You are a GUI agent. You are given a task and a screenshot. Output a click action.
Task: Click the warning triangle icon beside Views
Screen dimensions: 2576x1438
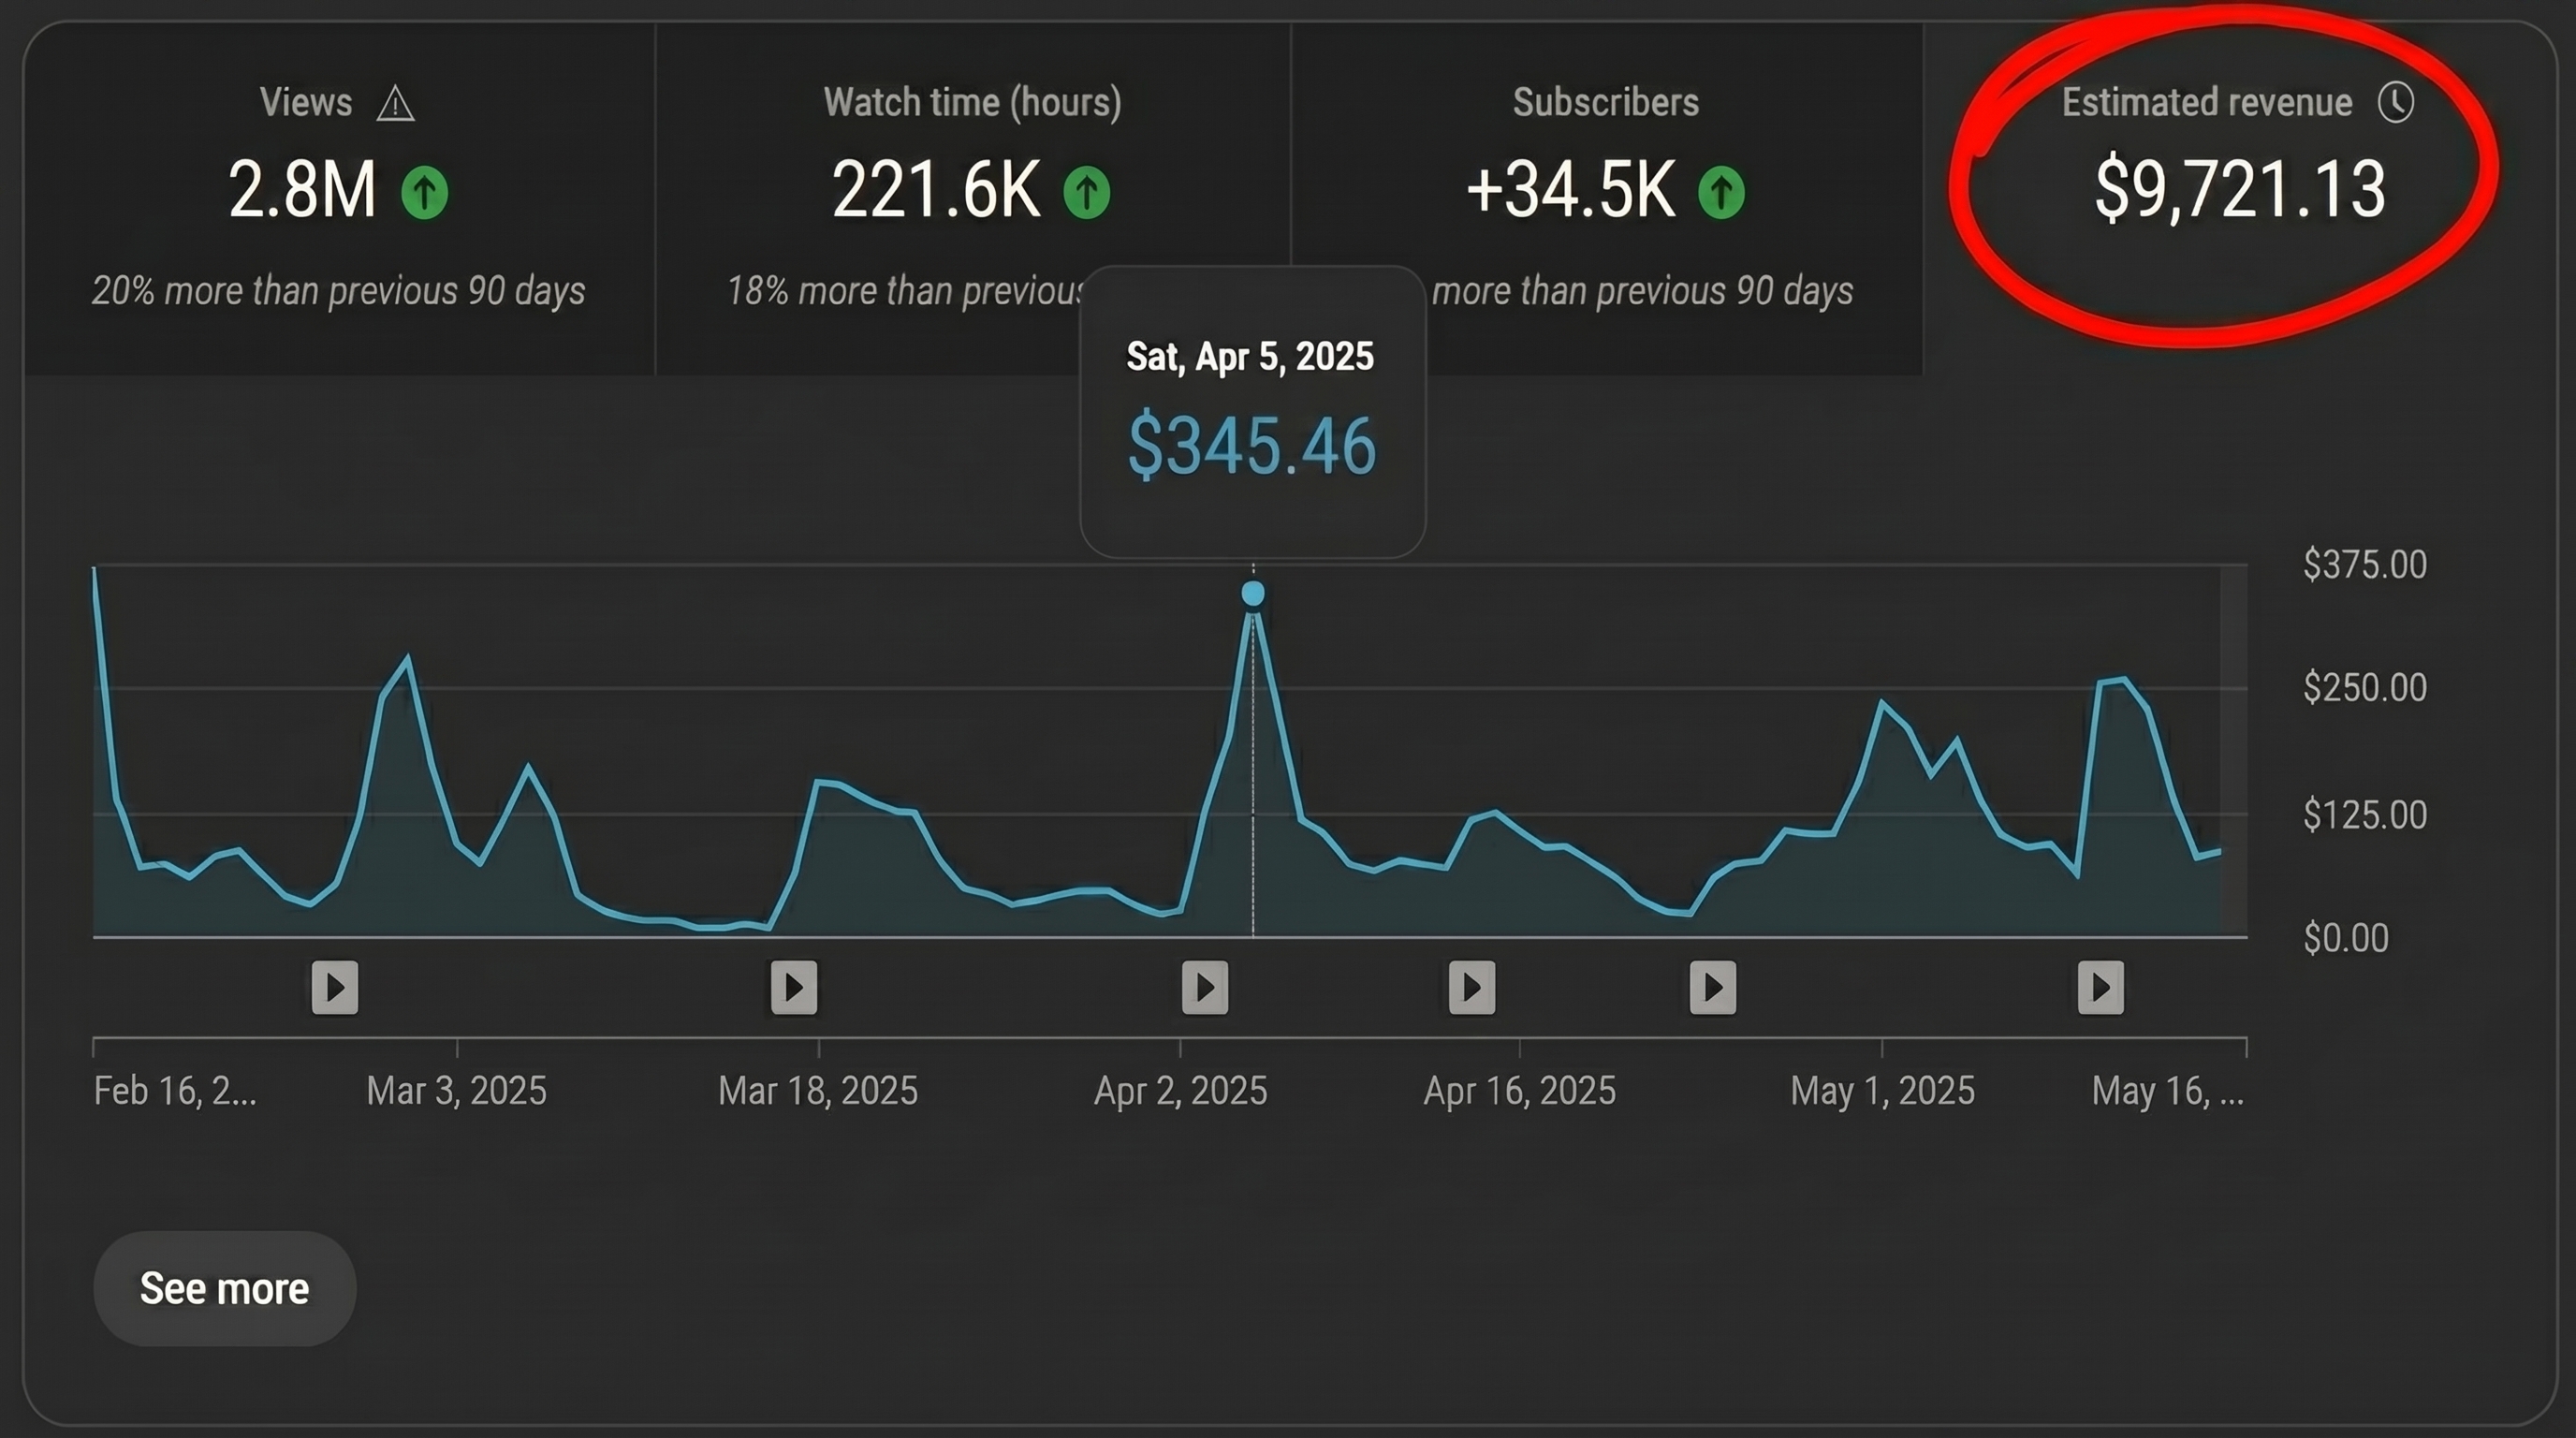tap(395, 103)
